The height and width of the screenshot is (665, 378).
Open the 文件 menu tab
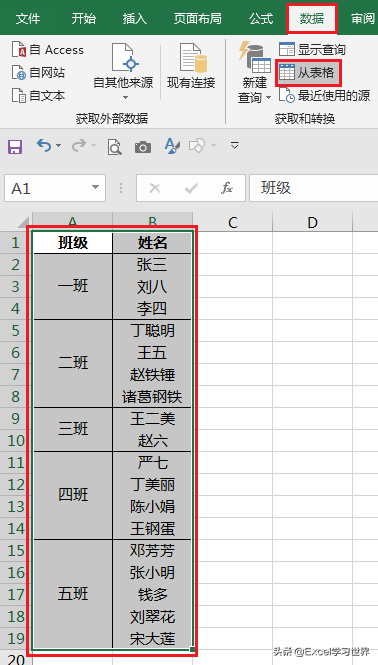coord(28,18)
